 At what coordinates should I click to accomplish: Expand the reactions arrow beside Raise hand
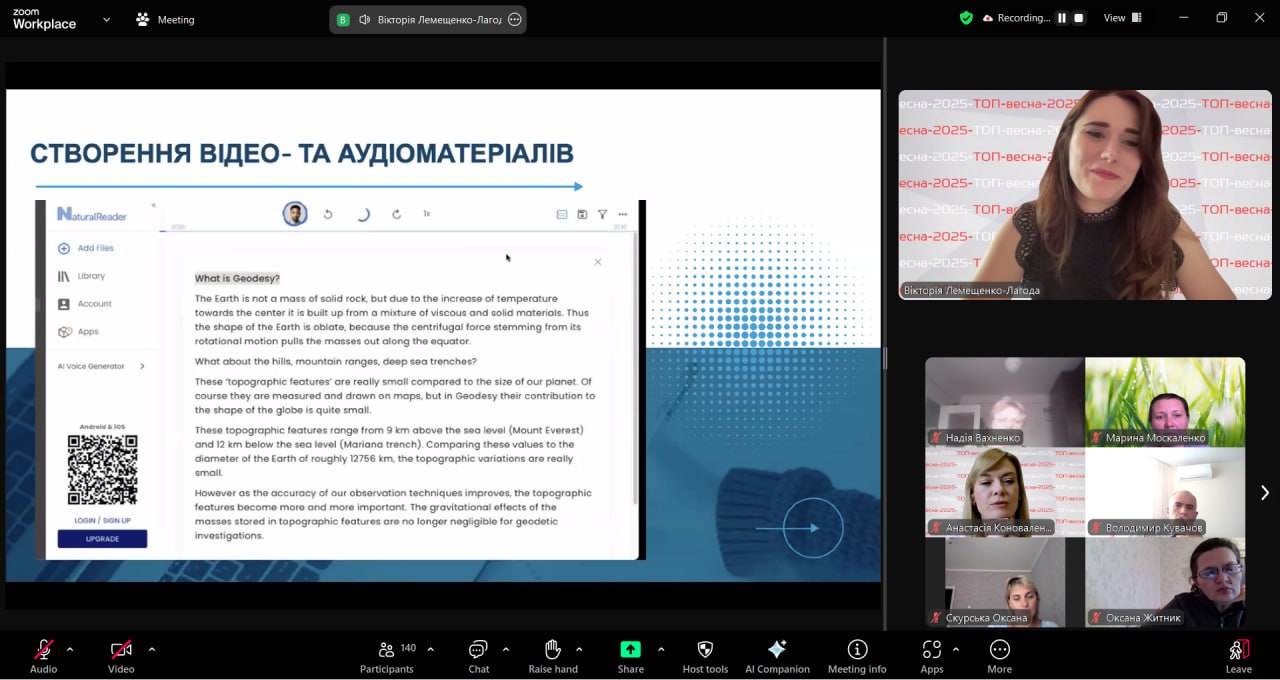point(579,649)
